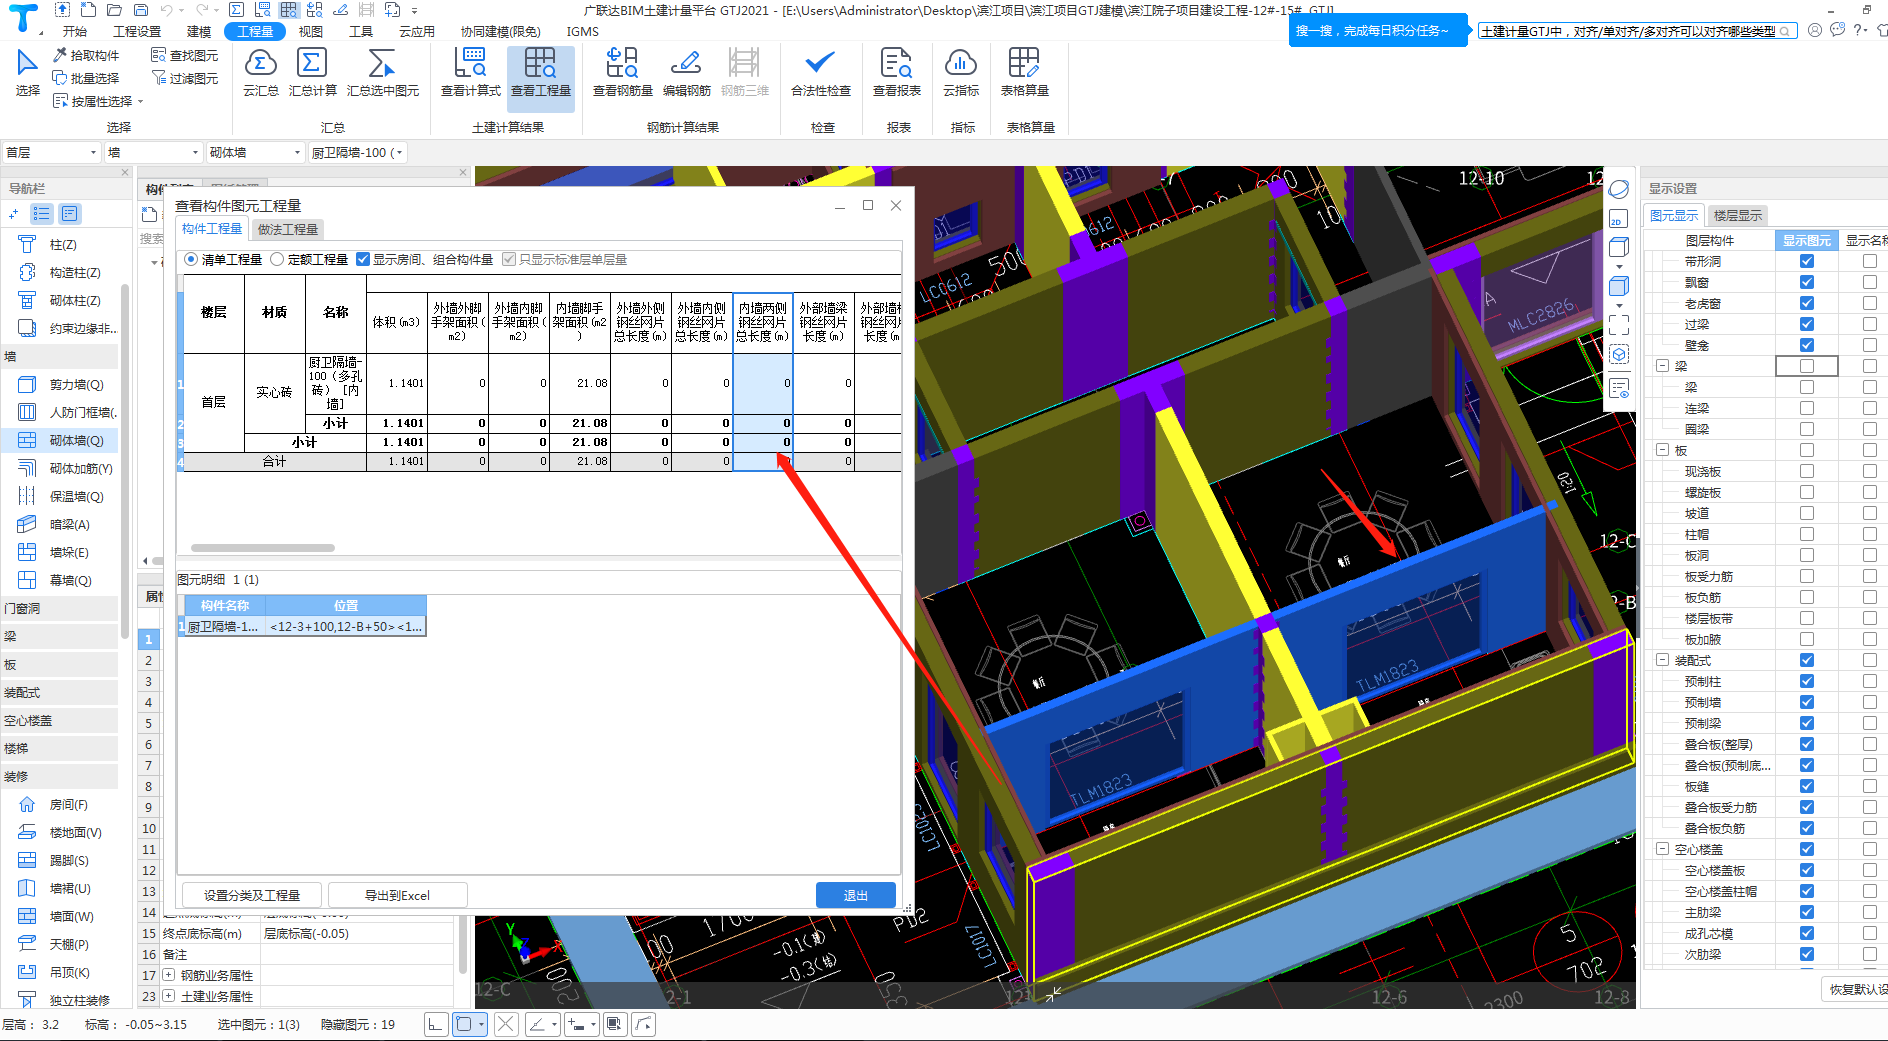Click 设置分类及工程量 button
Image resolution: width=1888 pixels, height=1041 pixels.
tap(252, 895)
